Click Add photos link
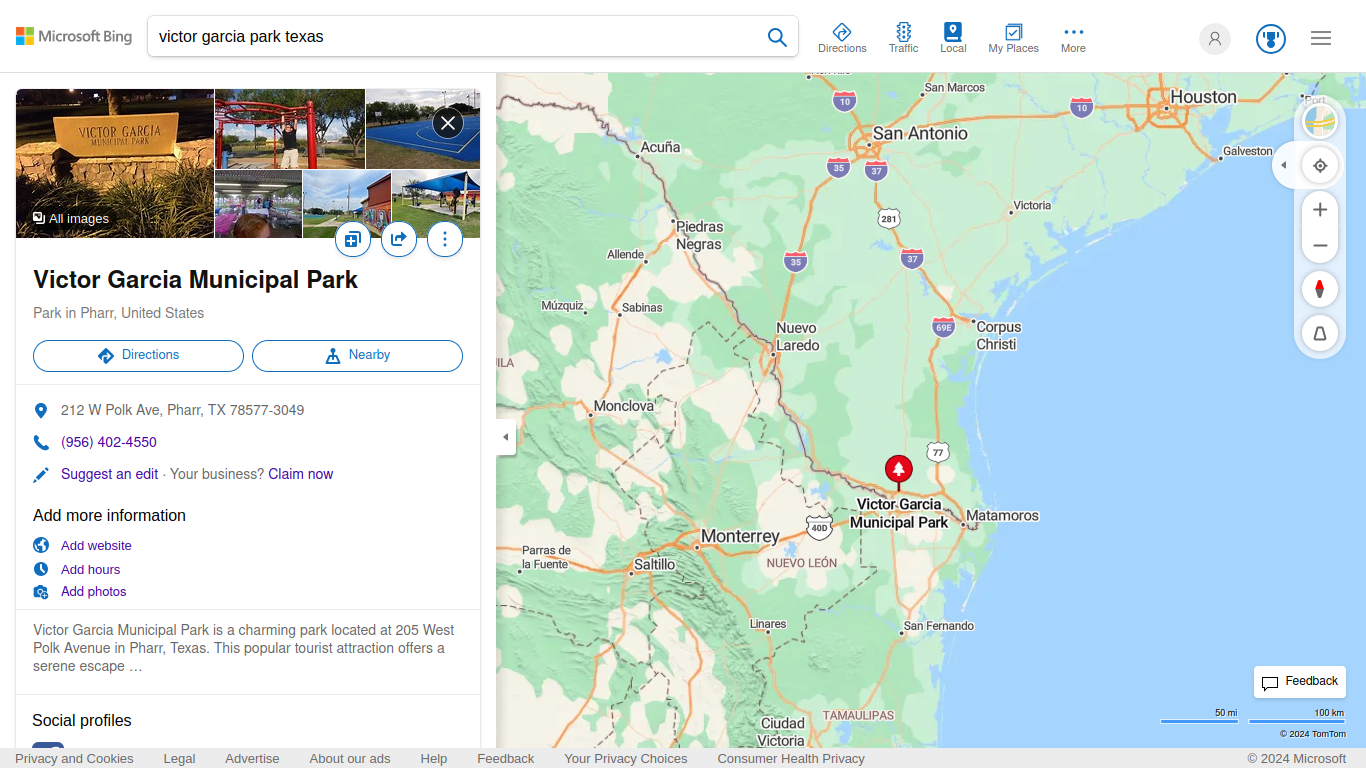The width and height of the screenshot is (1366, 768). [x=94, y=592]
